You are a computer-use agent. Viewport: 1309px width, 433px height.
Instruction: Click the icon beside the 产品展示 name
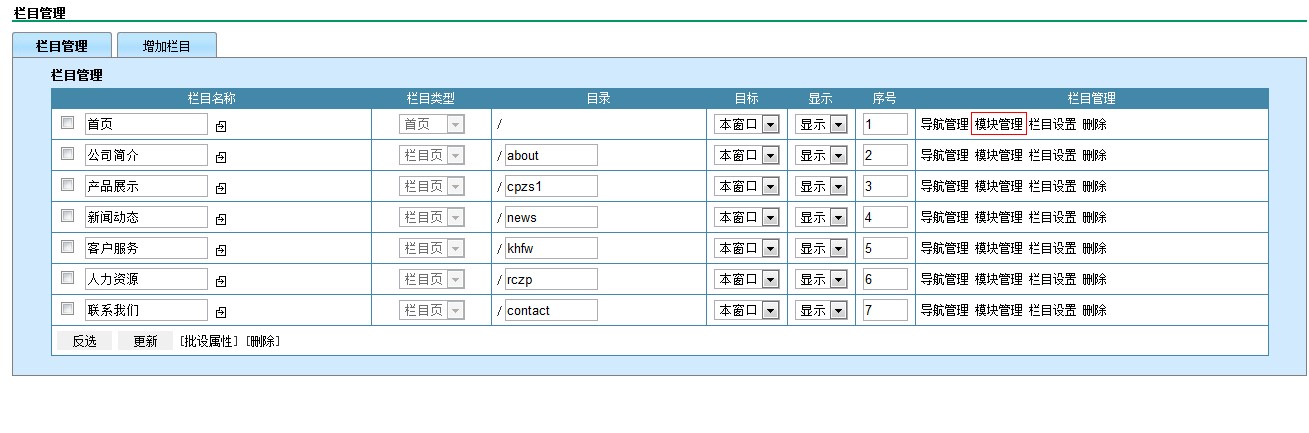coord(221,188)
